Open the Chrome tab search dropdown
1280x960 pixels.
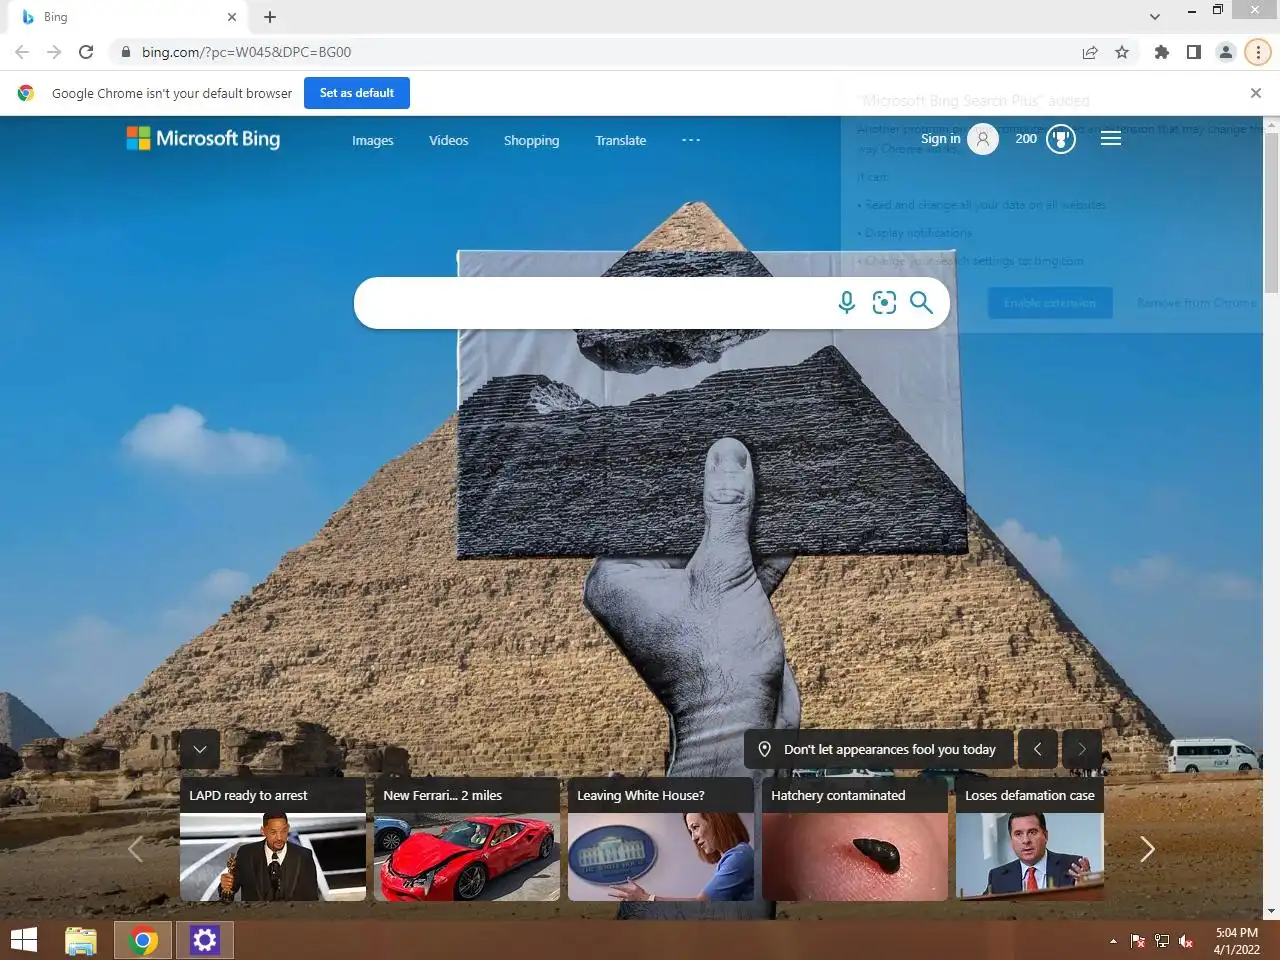coord(1155,17)
